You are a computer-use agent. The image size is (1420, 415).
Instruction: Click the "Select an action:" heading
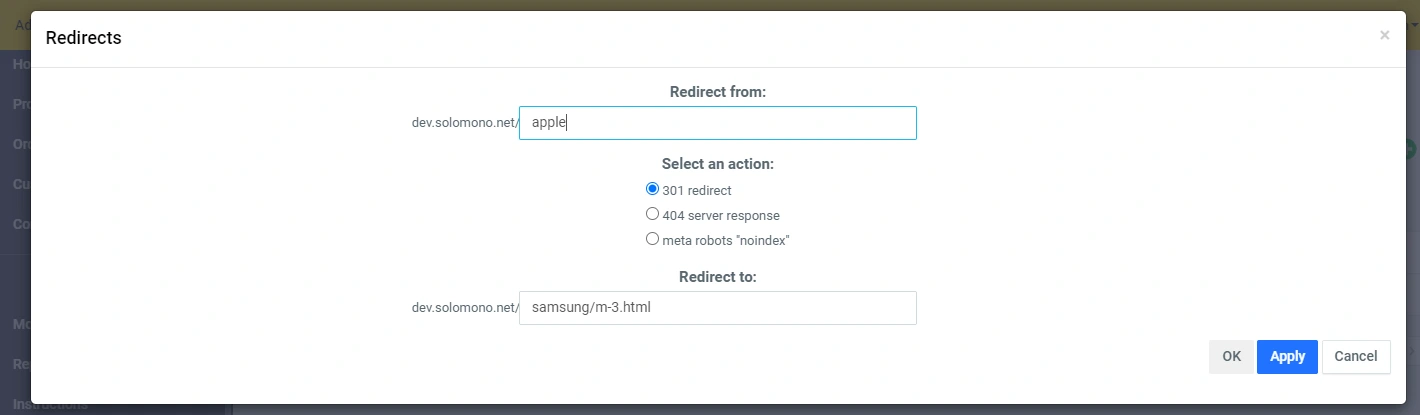point(717,163)
